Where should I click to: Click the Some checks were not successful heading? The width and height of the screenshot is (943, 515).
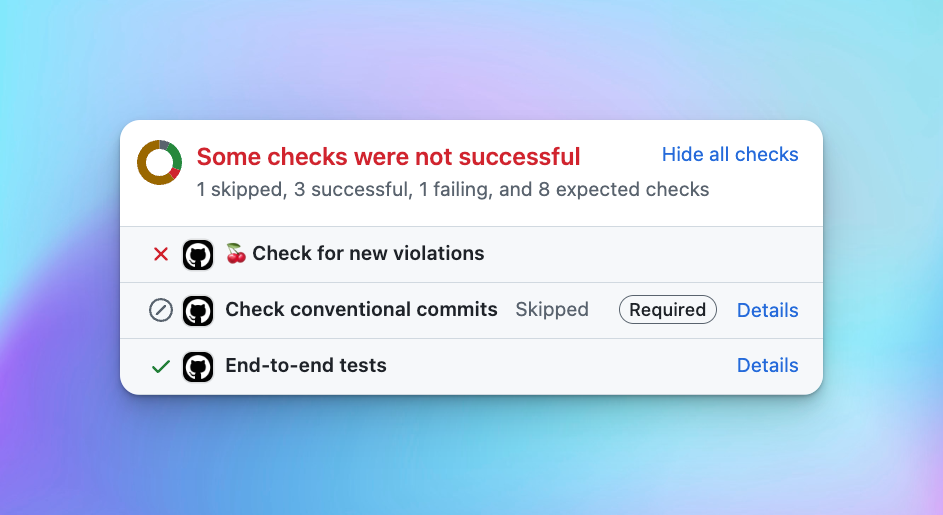388,157
